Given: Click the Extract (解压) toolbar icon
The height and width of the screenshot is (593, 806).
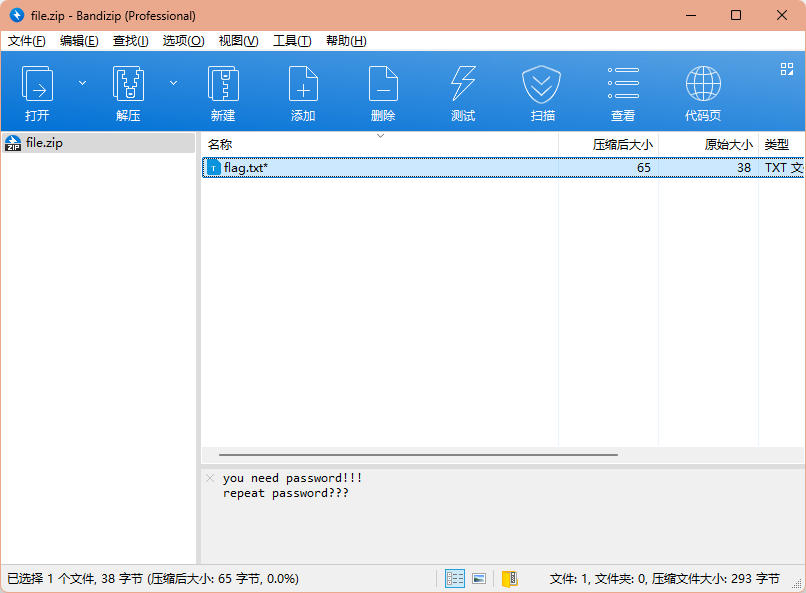Looking at the screenshot, I should tap(128, 85).
